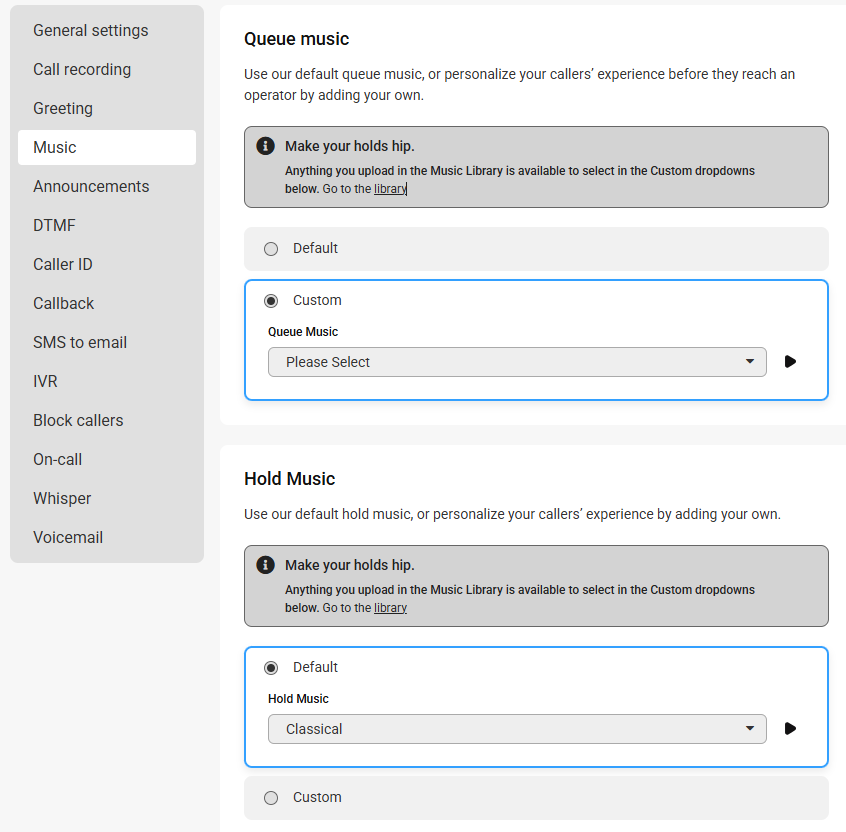
Task: Click the info icon in Hold Music notice
Action: coord(265,565)
